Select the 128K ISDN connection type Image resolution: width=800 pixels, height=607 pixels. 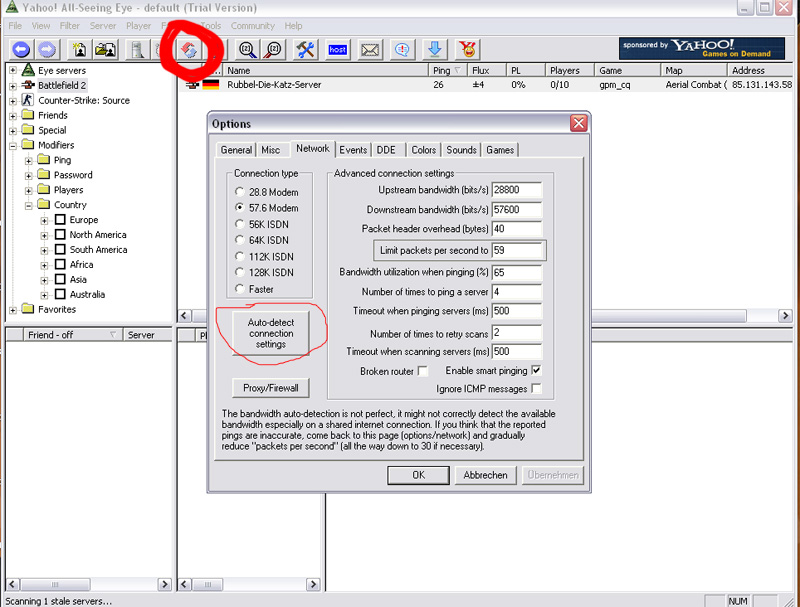click(x=239, y=272)
